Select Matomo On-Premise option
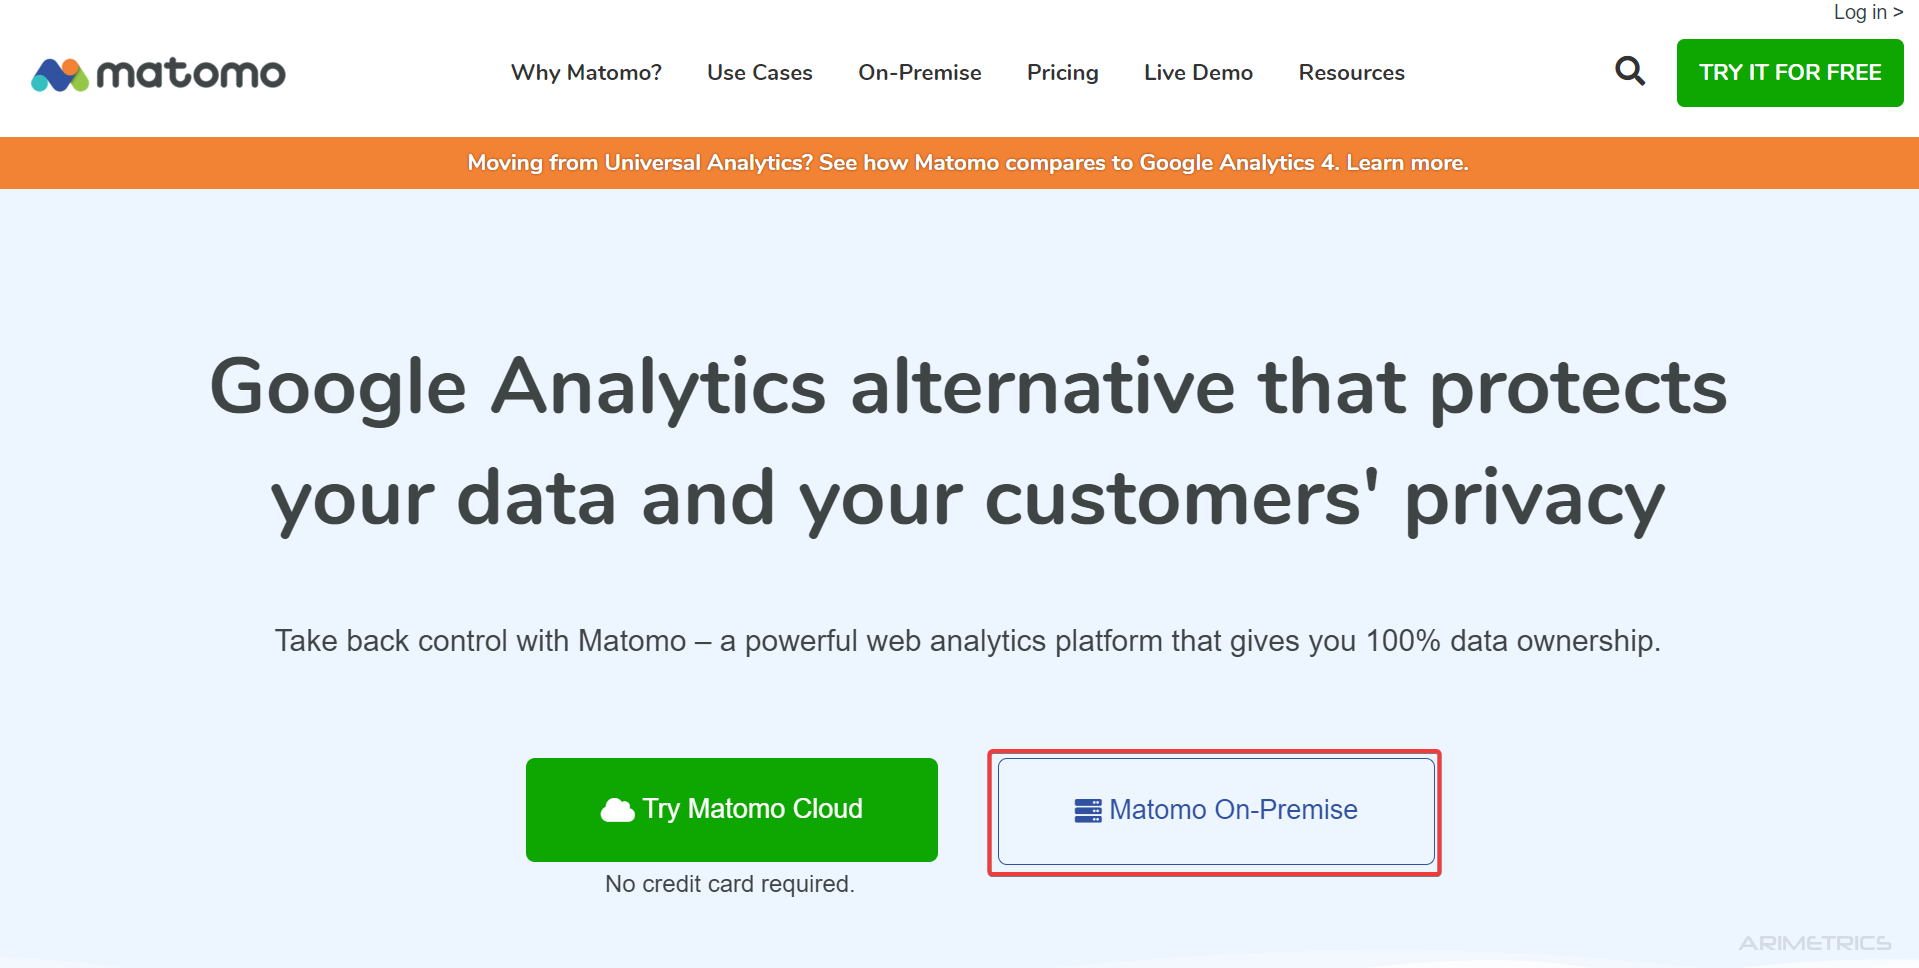Screen dimensions: 1919x968 (x=1213, y=810)
